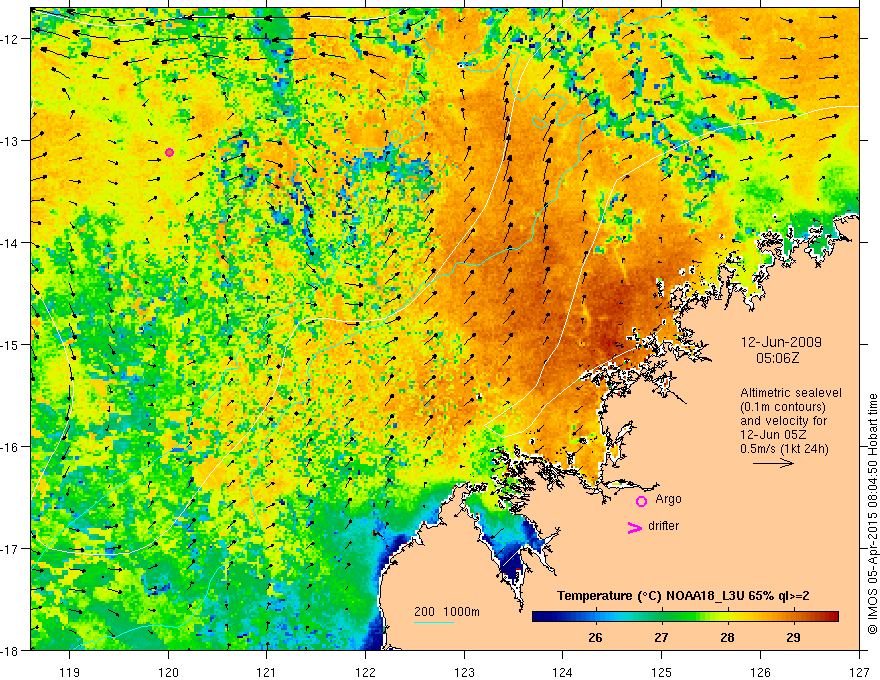Click the date label 12-Jun-2009

[x=781, y=342]
